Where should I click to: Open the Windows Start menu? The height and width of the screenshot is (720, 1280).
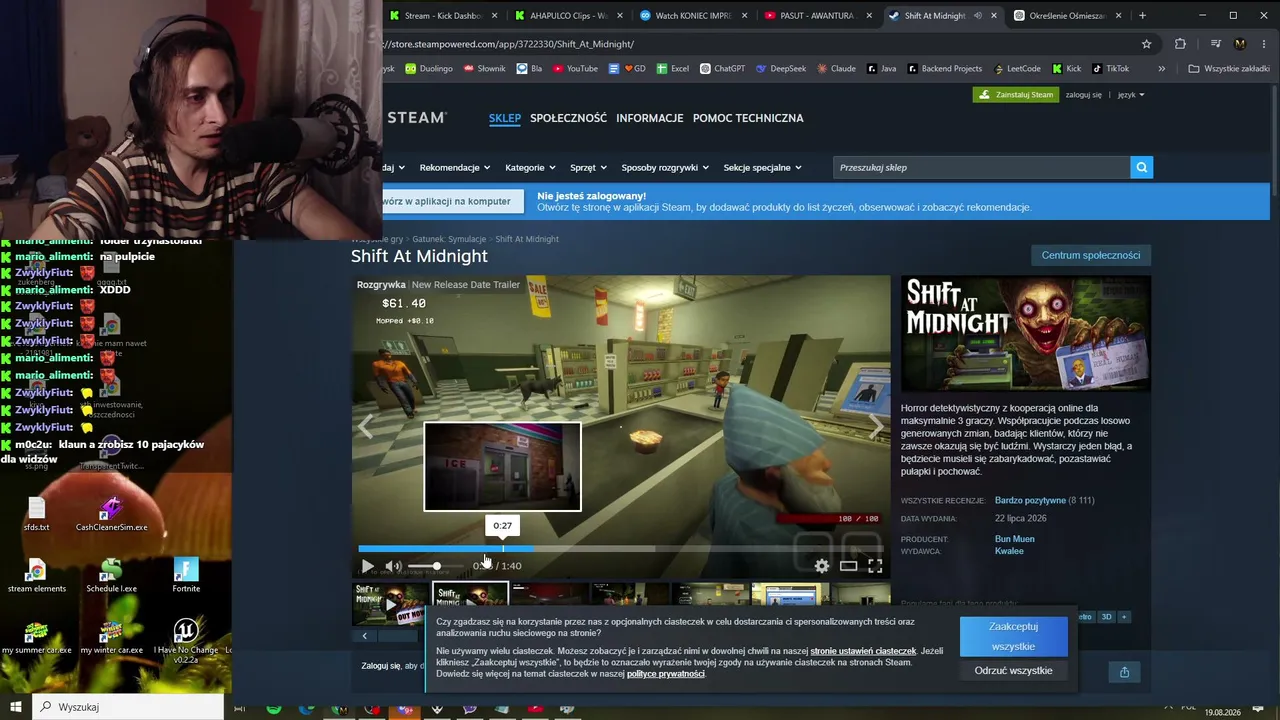point(16,707)
